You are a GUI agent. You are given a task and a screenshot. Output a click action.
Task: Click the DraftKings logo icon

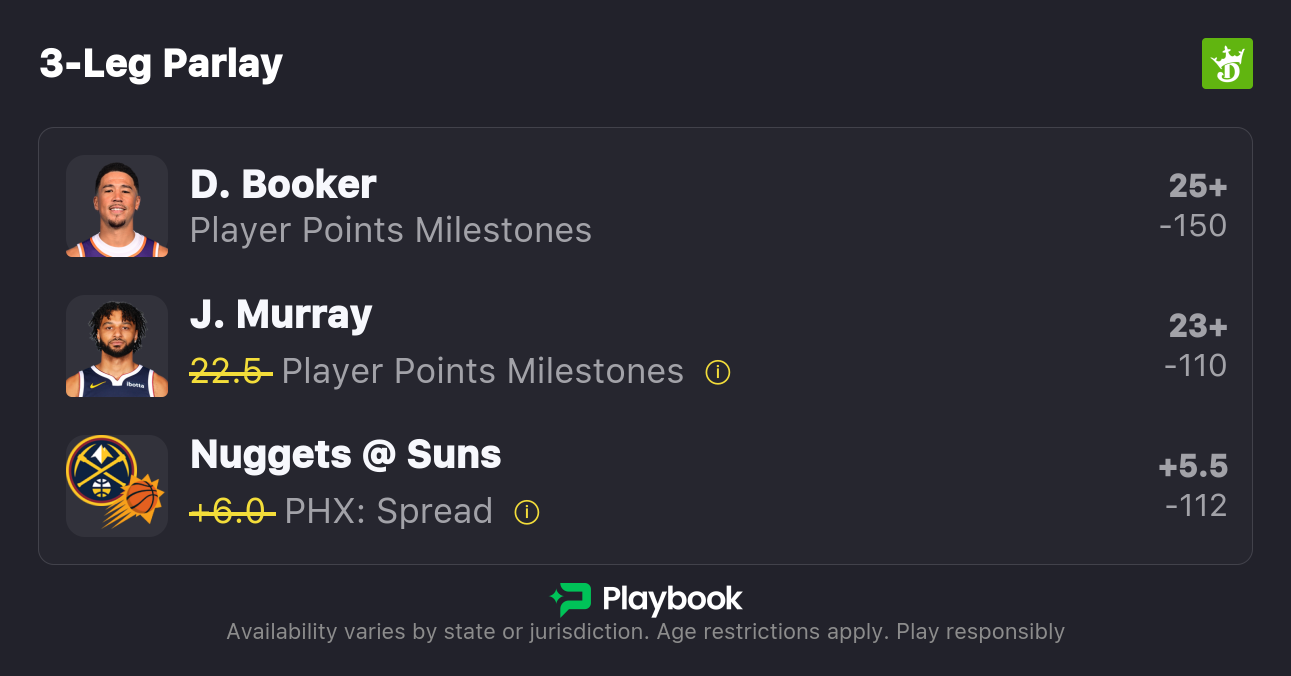point(1226,64)
